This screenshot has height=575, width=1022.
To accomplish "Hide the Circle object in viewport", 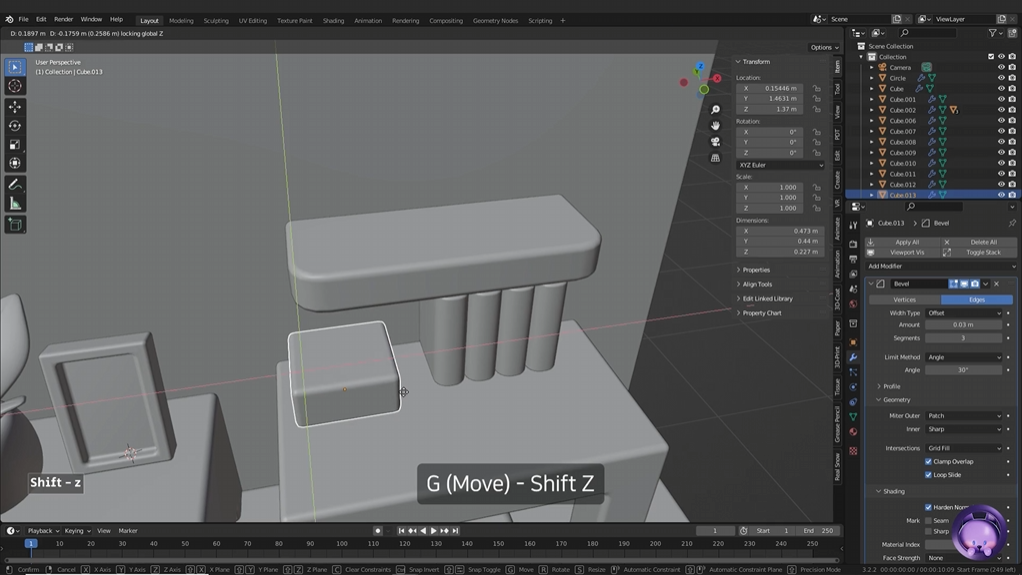I will (1001, 78).
